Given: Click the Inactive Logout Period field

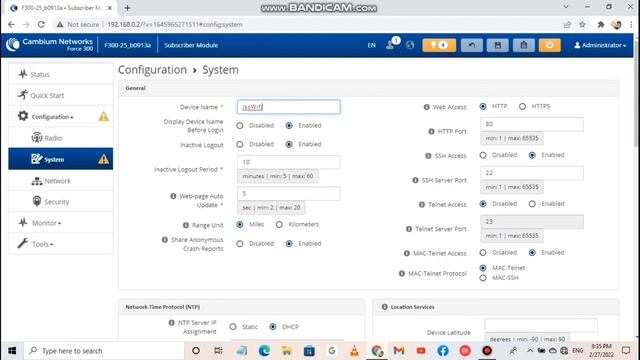Looking at the screenshot, I should pyautogui.click(x=289, y=162).
